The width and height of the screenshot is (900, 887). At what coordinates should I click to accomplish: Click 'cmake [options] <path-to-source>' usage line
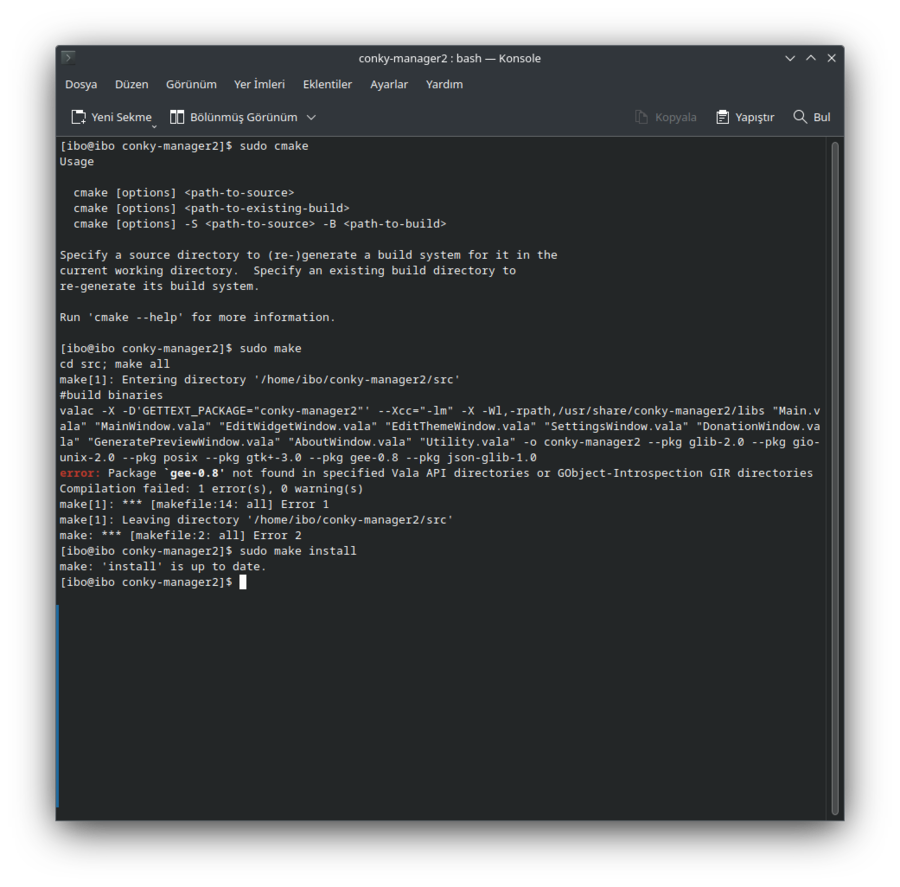(184, 193)
